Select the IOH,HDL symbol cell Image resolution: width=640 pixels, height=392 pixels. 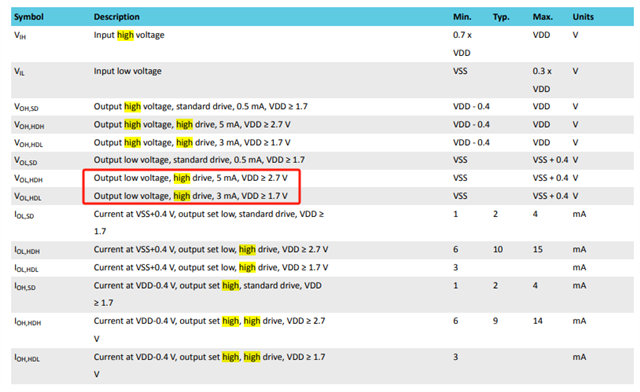[x=27, y=358]
